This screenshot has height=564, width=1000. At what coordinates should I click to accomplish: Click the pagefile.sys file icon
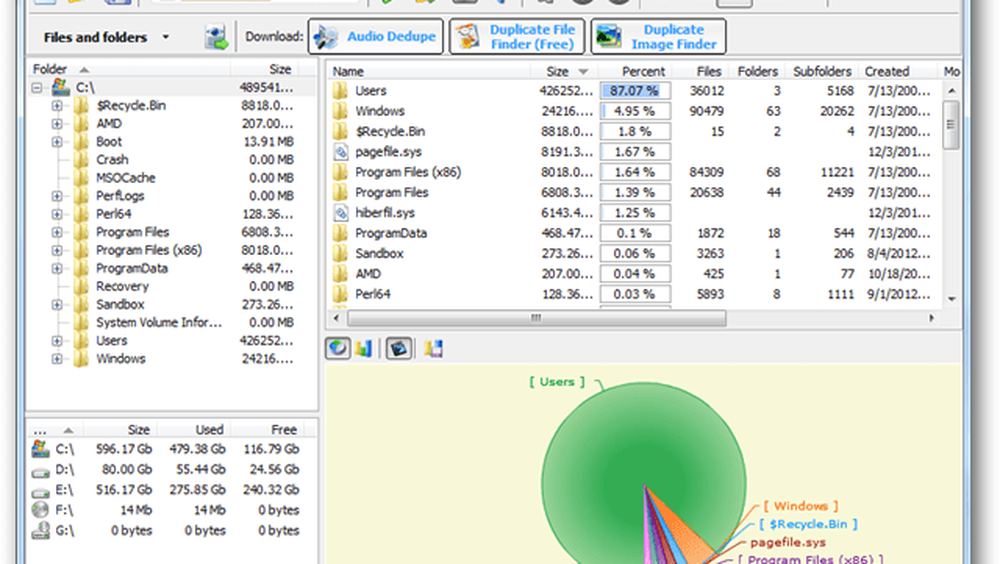[x=340, y=152]
